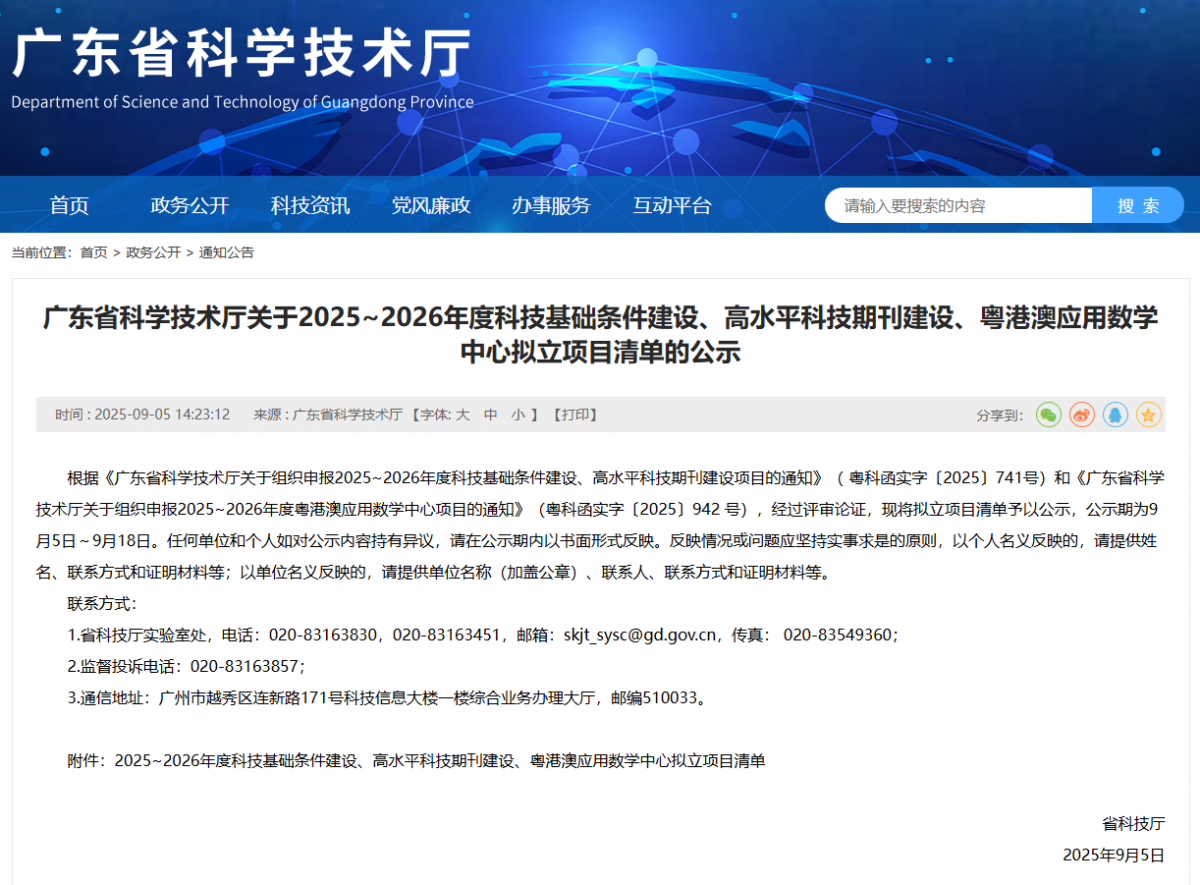Open the 互动平台 navigation item
Image resolution: width=1200 pixels, height=885 pixels.
click(x=672, y=206)
